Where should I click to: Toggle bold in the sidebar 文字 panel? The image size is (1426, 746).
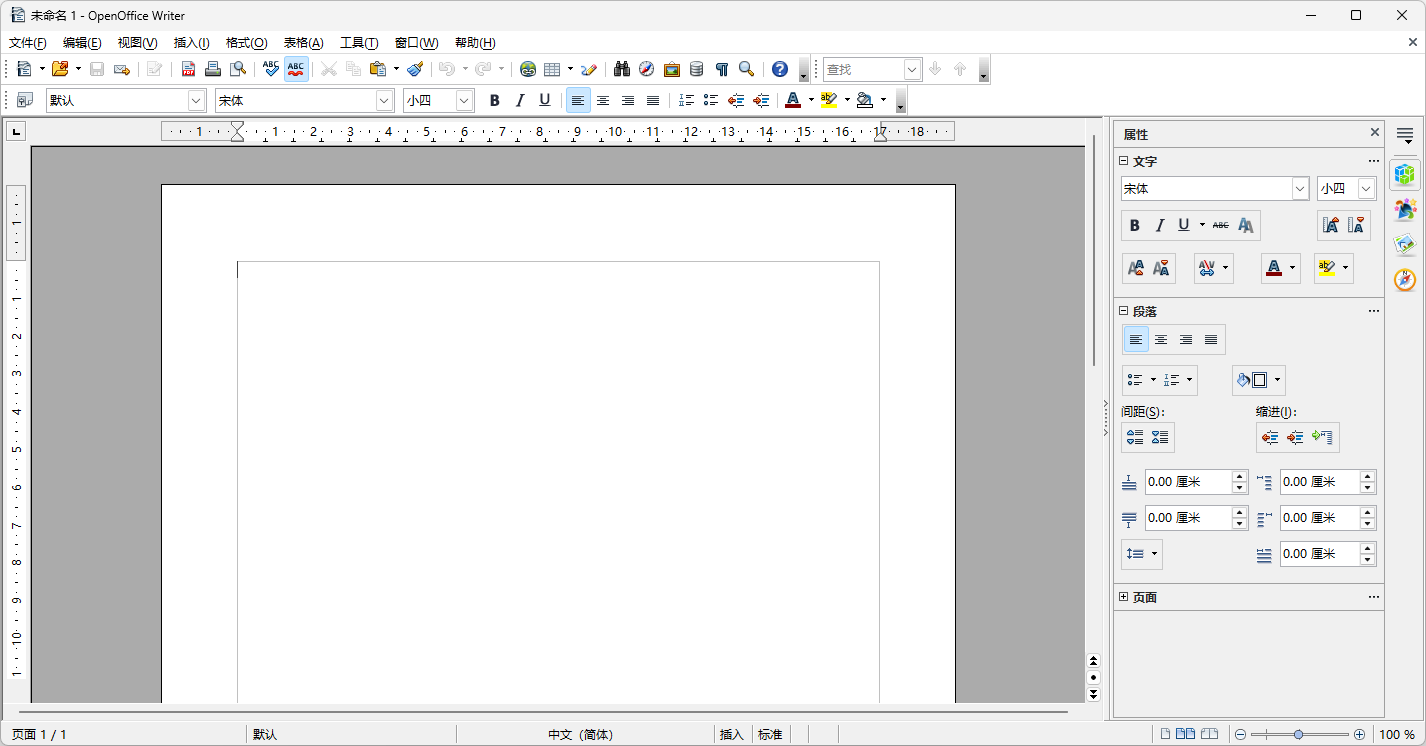pyautogui.click(x=1135, y=225)
